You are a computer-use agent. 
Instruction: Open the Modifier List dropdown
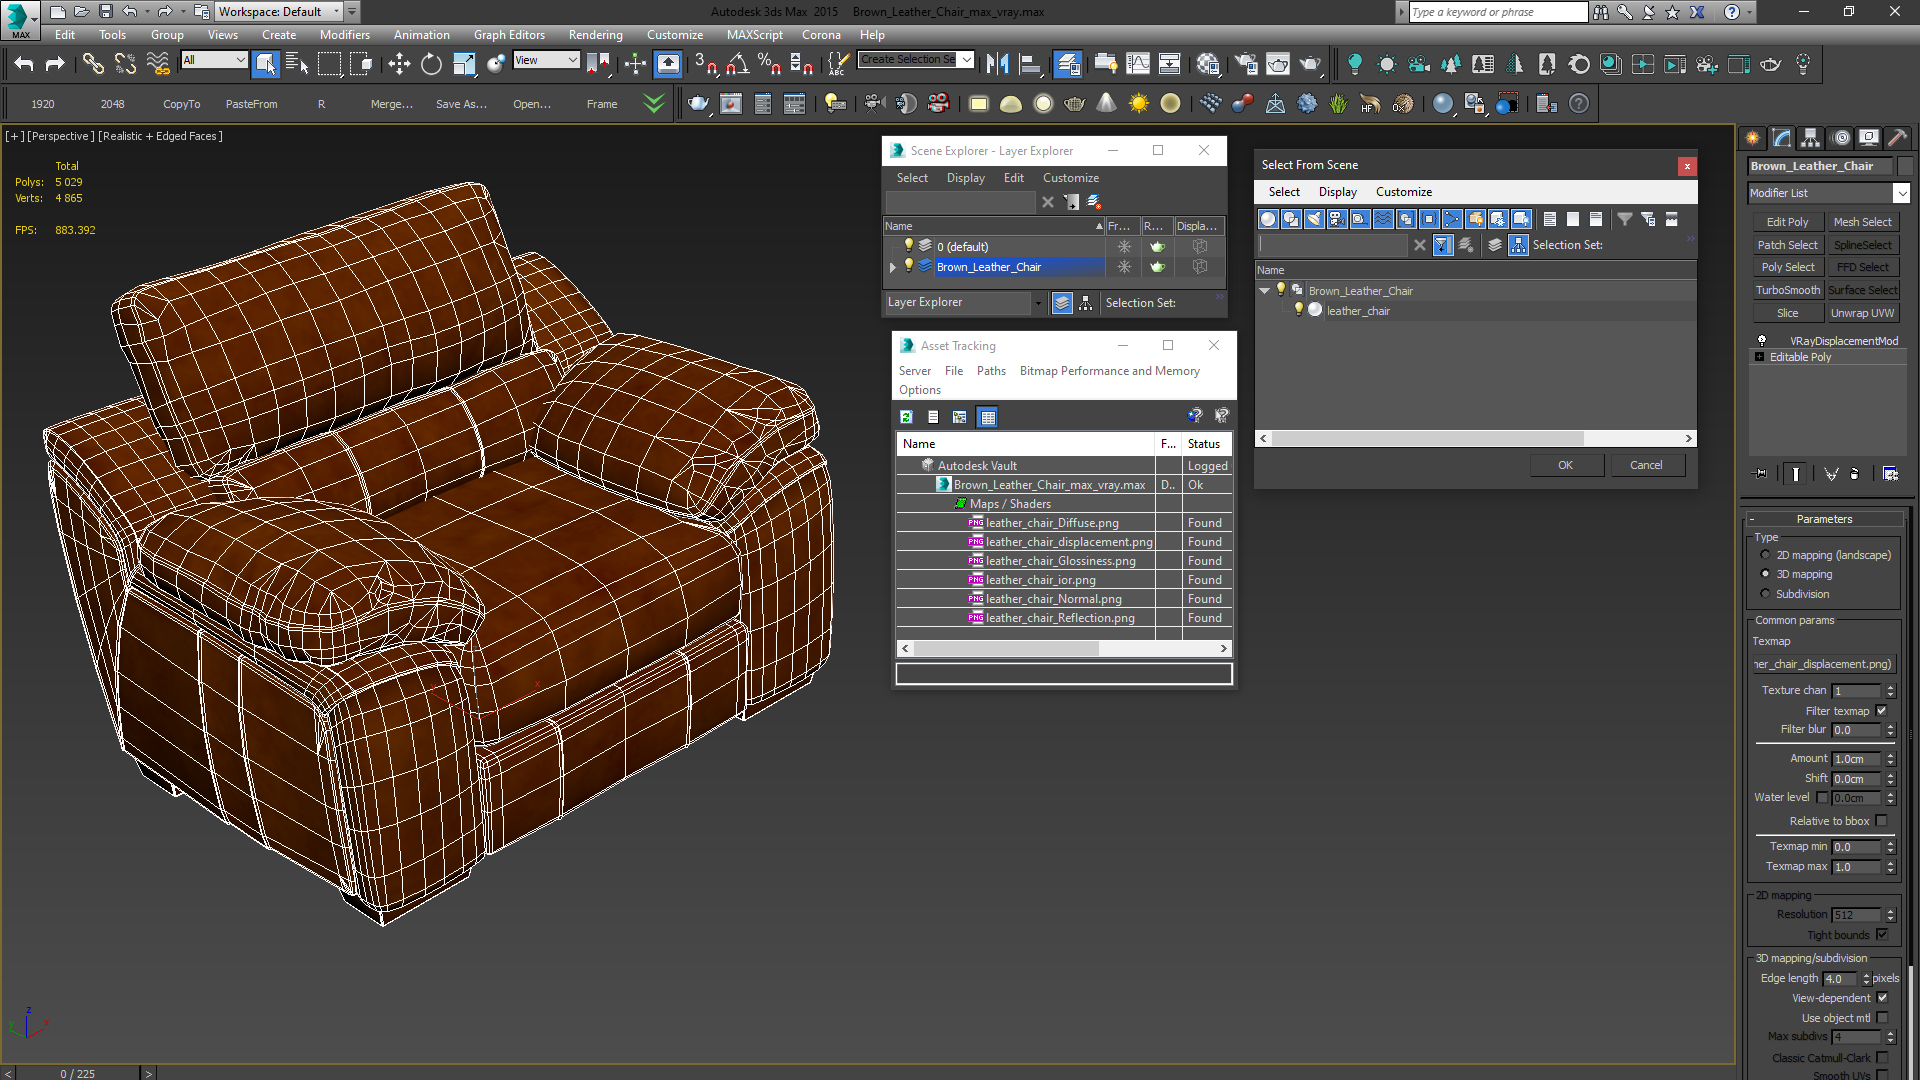pyautogui.click(x=1901, y=193)
